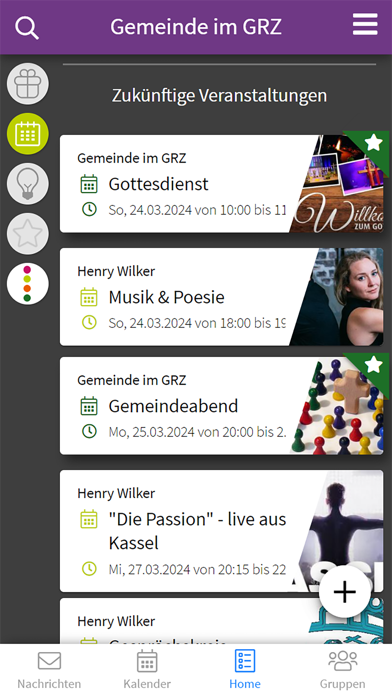The height and width of the screenshot is (696, 392).
Task: Select the calendar events sidebar filter
Action: [28, 134]
